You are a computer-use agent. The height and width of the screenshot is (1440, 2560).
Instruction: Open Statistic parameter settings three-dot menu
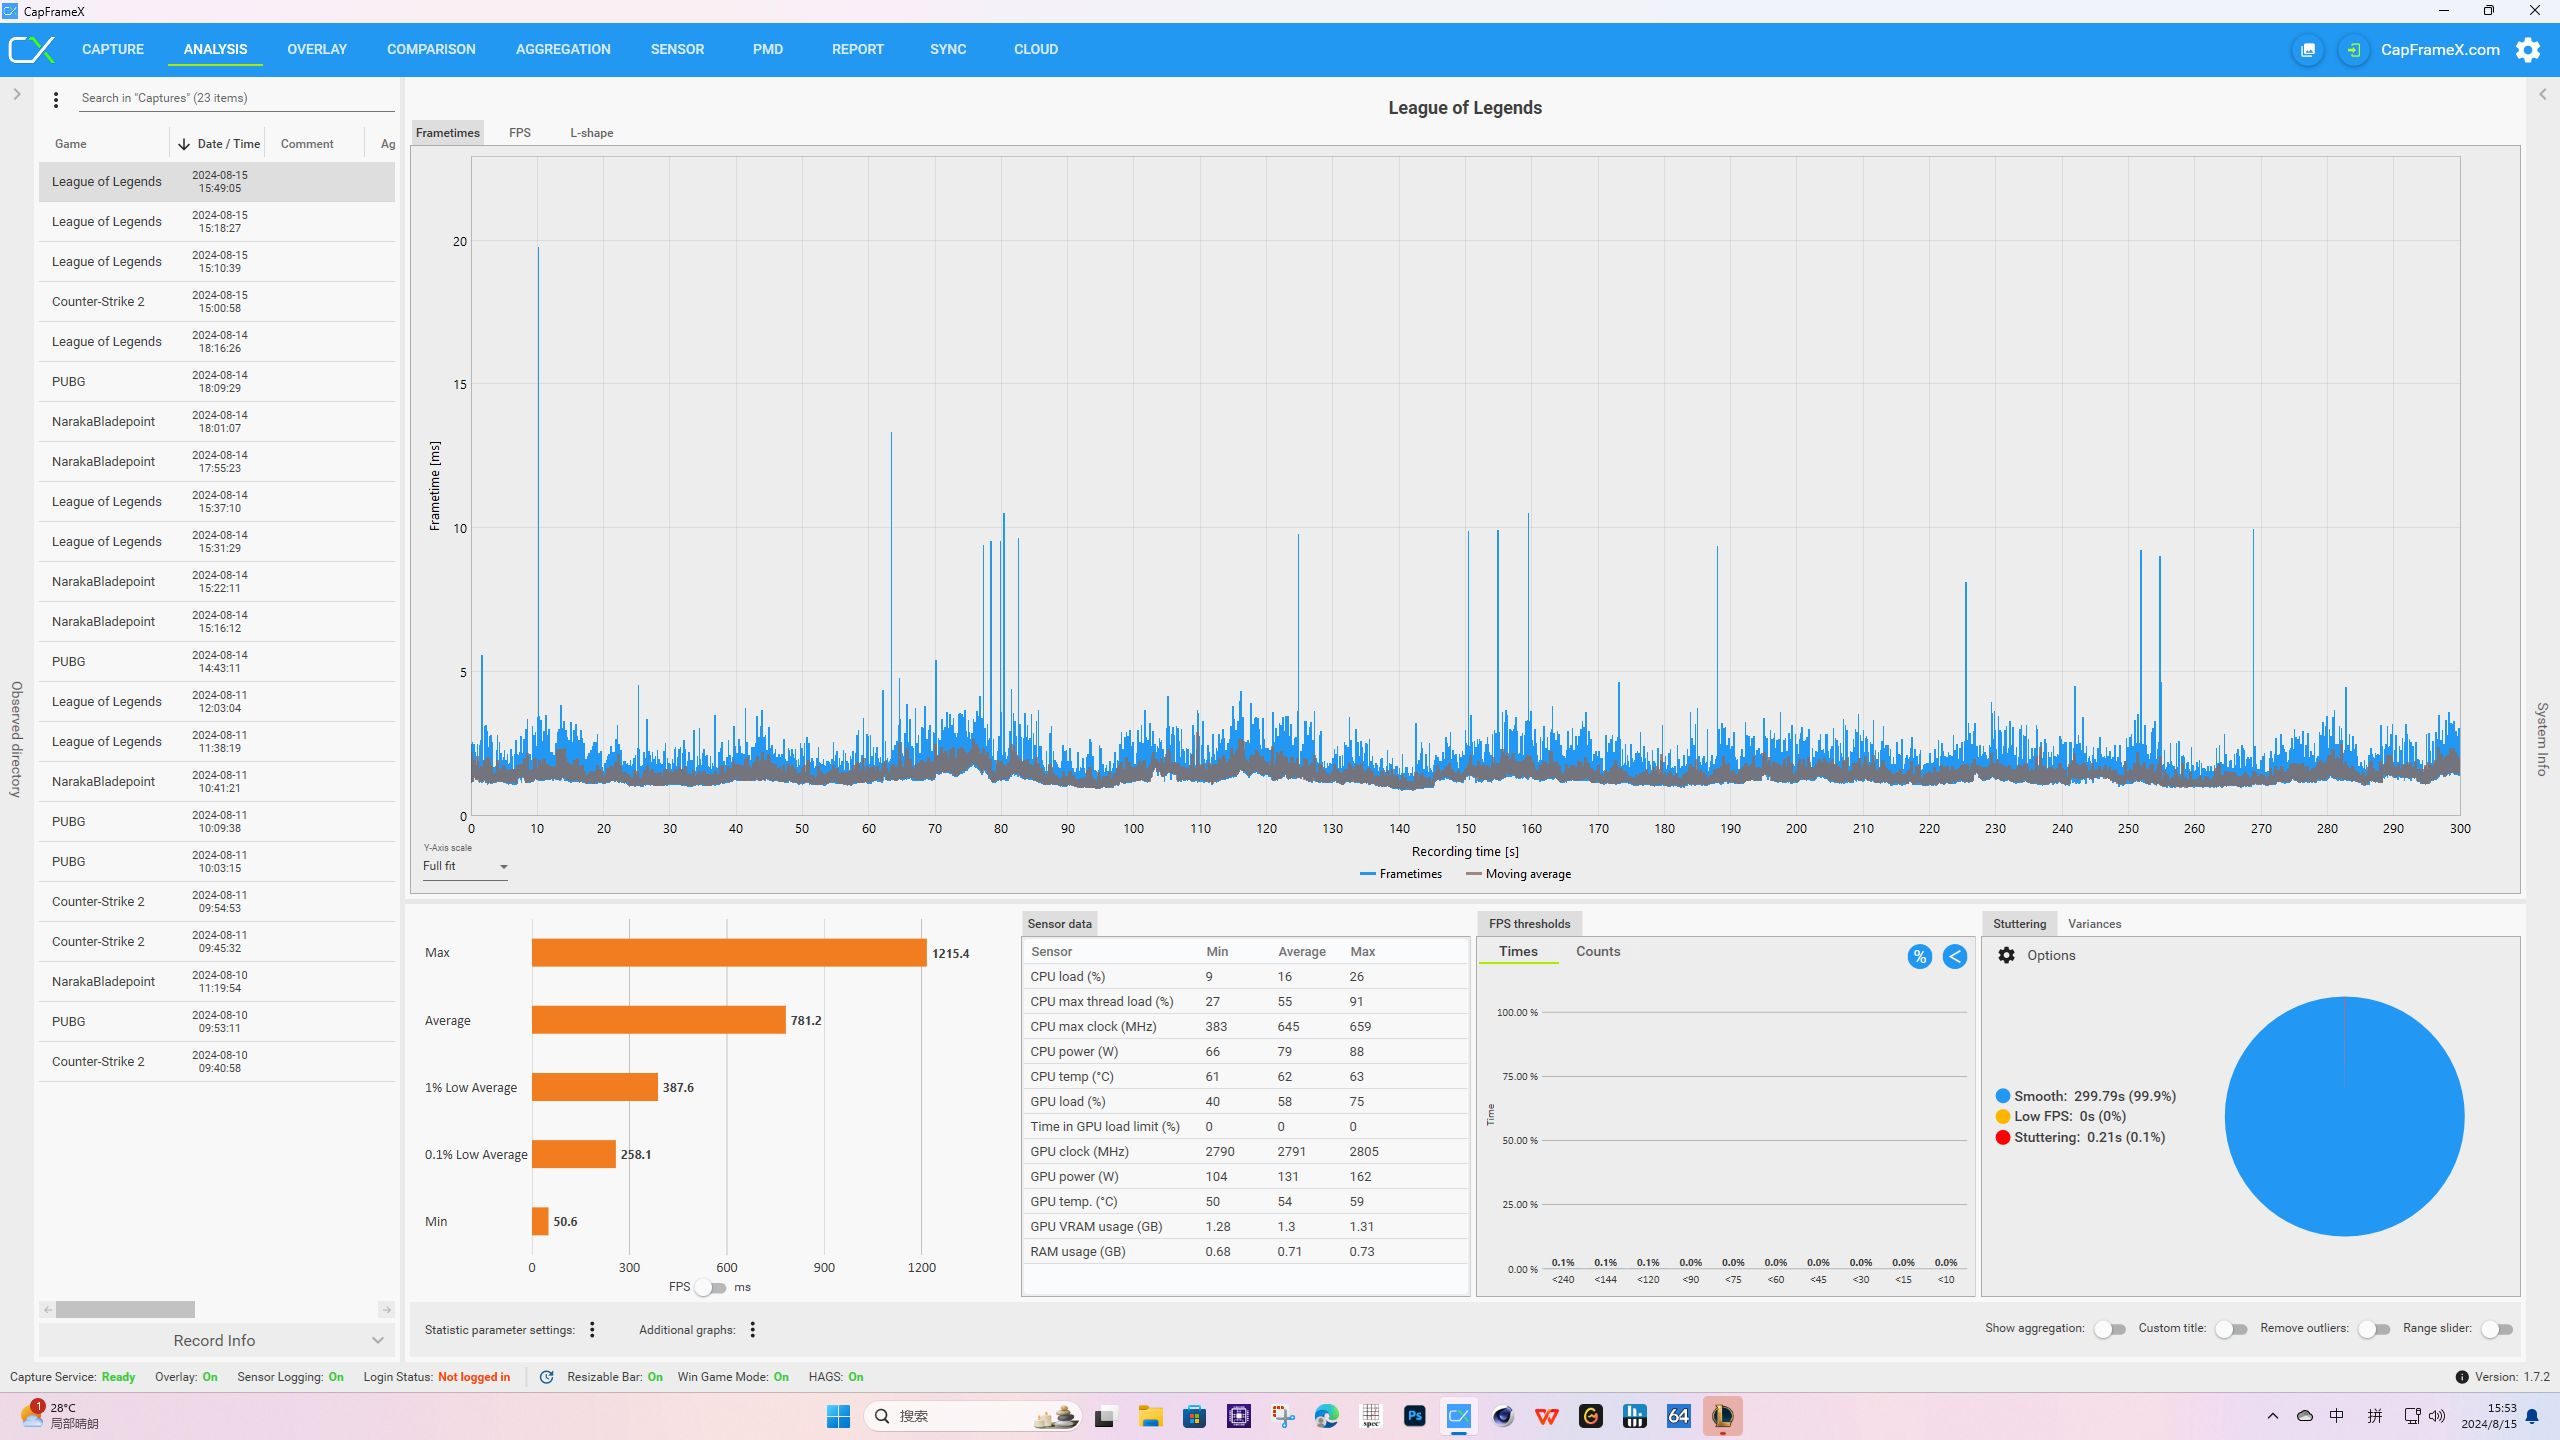tap(592, 1329)
